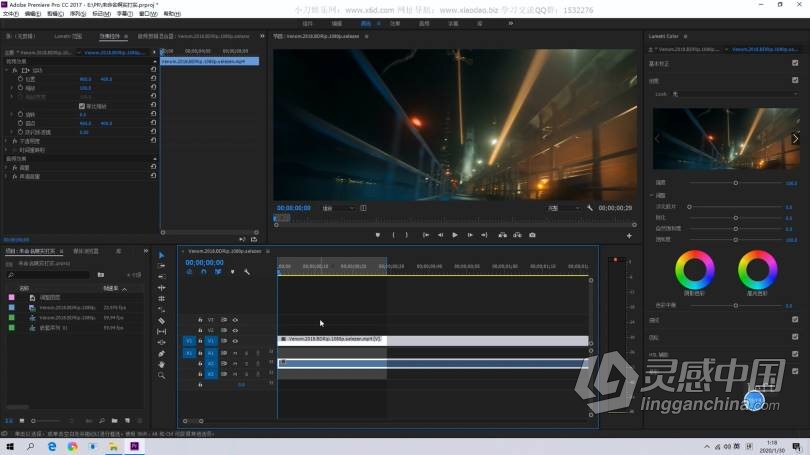Click Go to Out point button

click(x=485, y=235)
